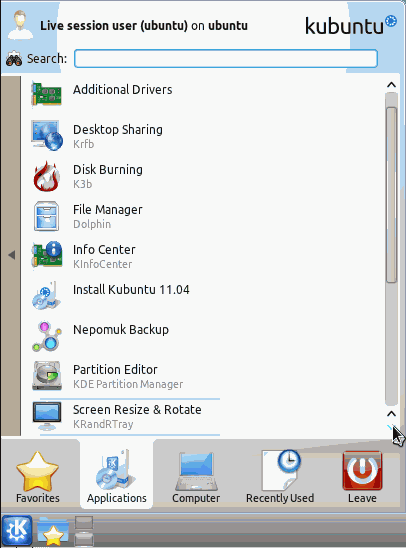Launch Desktop Sharing via its globe monitor icon
Screen dimensions: 406x548
47,136
